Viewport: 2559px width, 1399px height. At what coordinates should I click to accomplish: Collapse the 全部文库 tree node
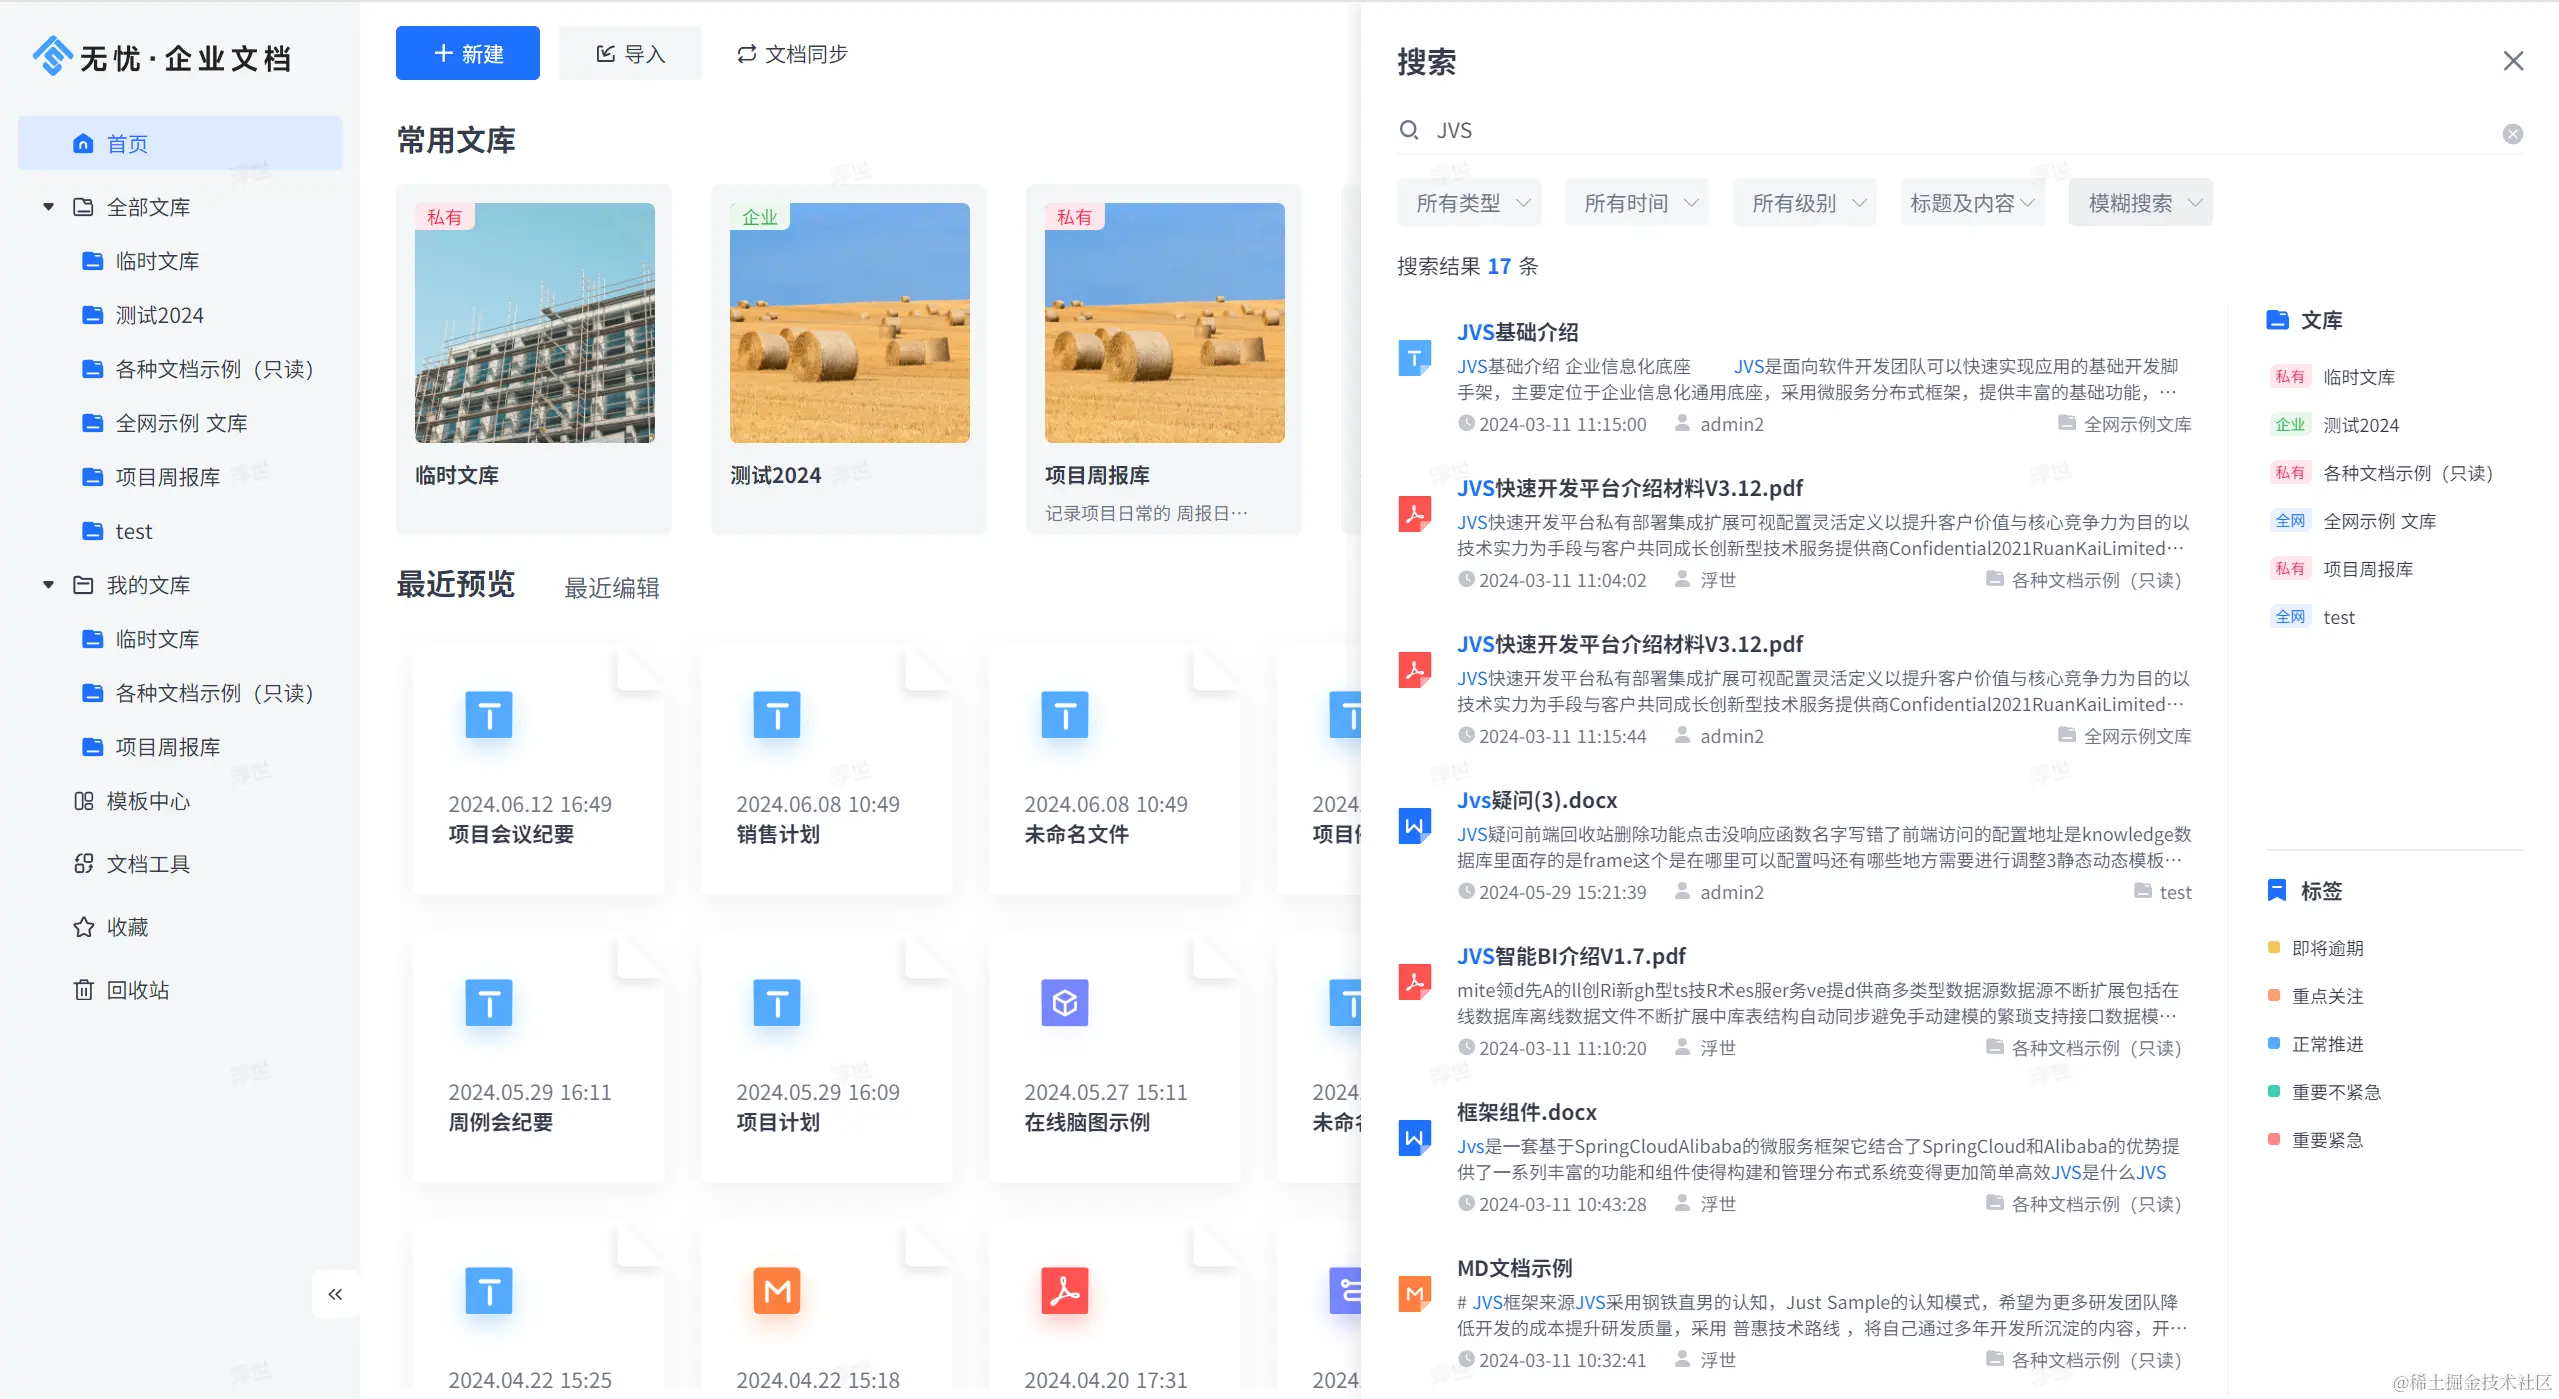[x=48, y=207]
